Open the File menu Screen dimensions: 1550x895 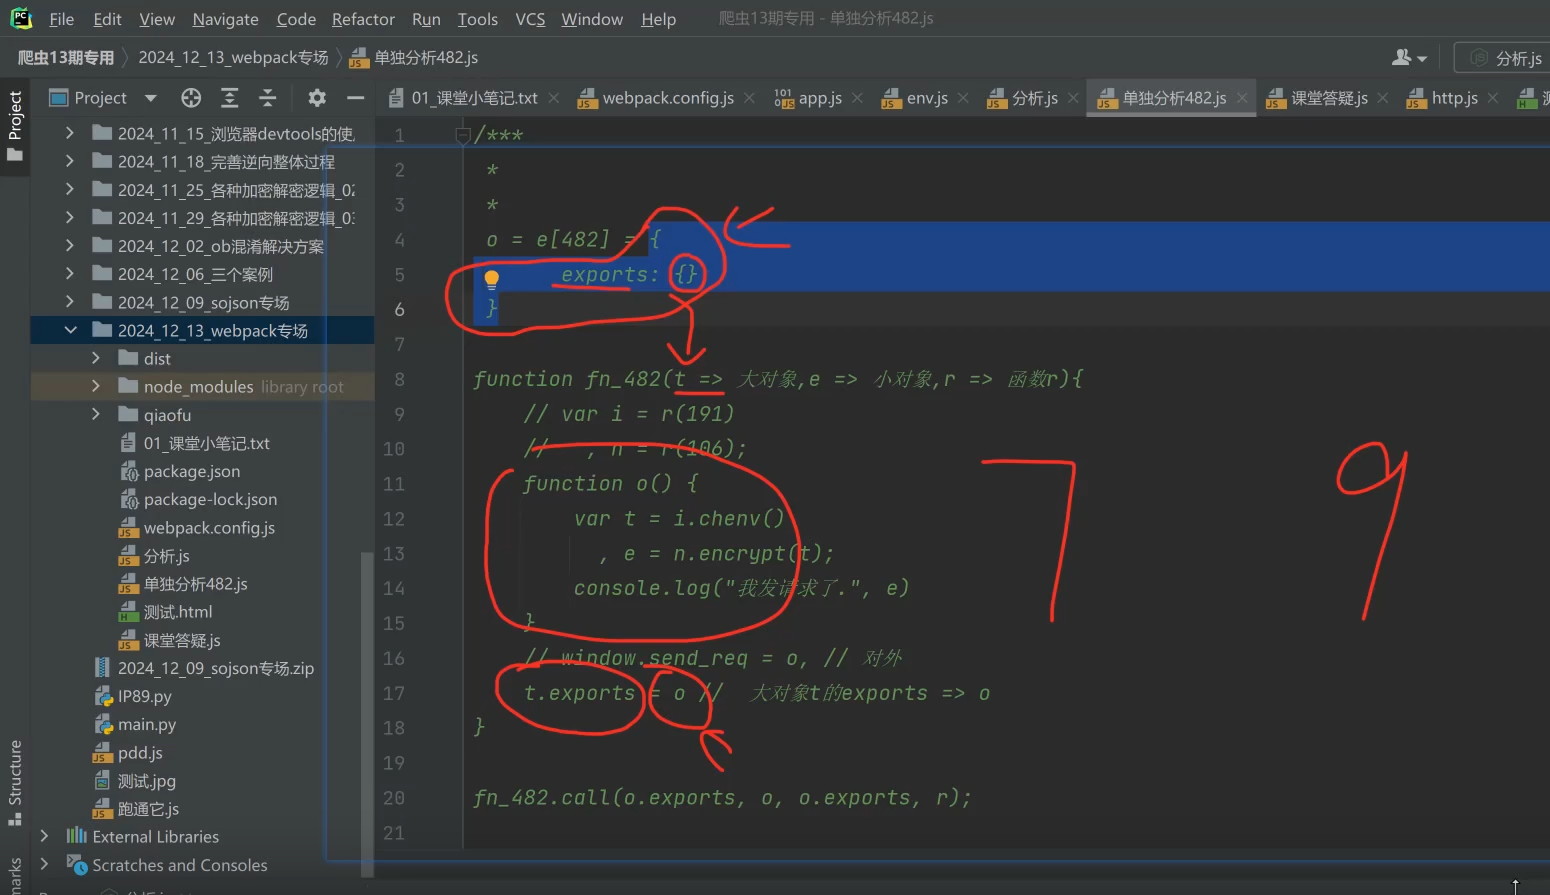click(61, 19)
